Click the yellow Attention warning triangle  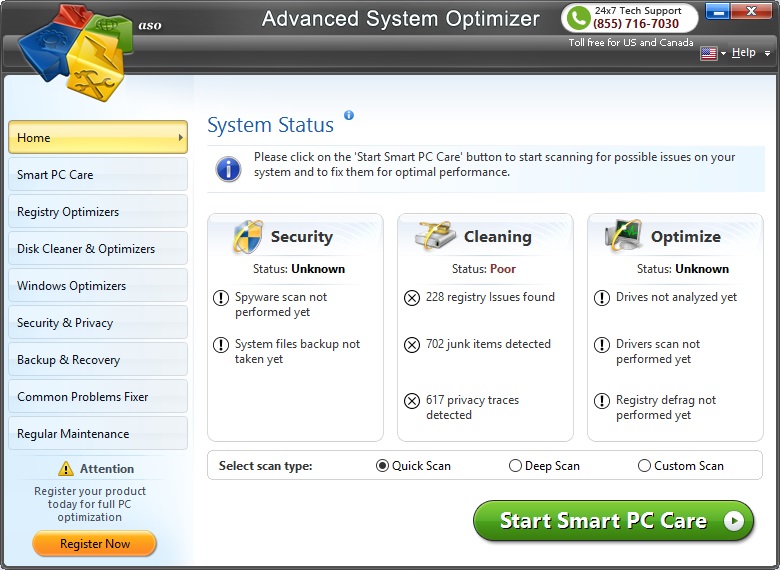(x=66, y=468)
